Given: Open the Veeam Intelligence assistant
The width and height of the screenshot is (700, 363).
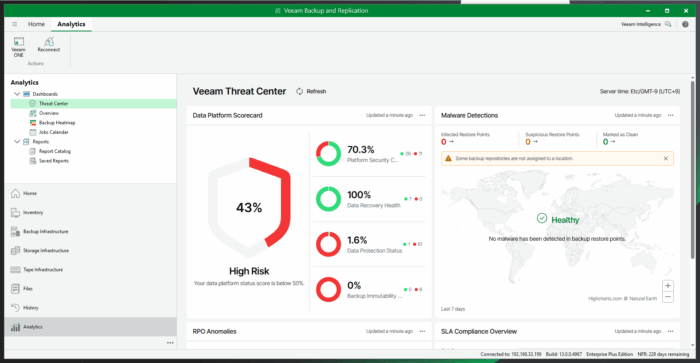Looking at the screenshot, I should tap(646, 24).
